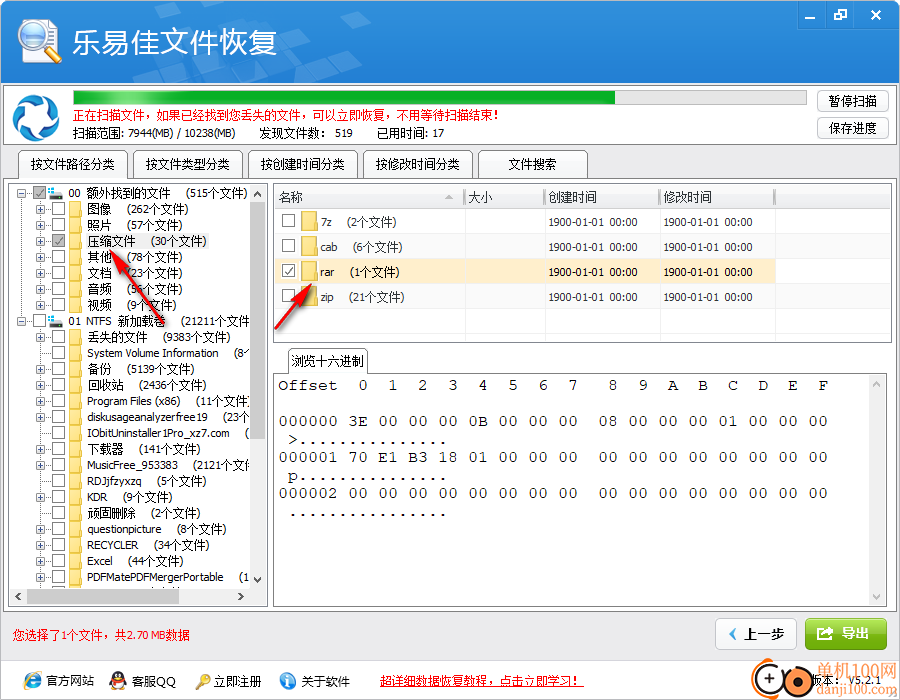Expand the 视频 tree node
The image size is (900, 700).
coord(40,305)
